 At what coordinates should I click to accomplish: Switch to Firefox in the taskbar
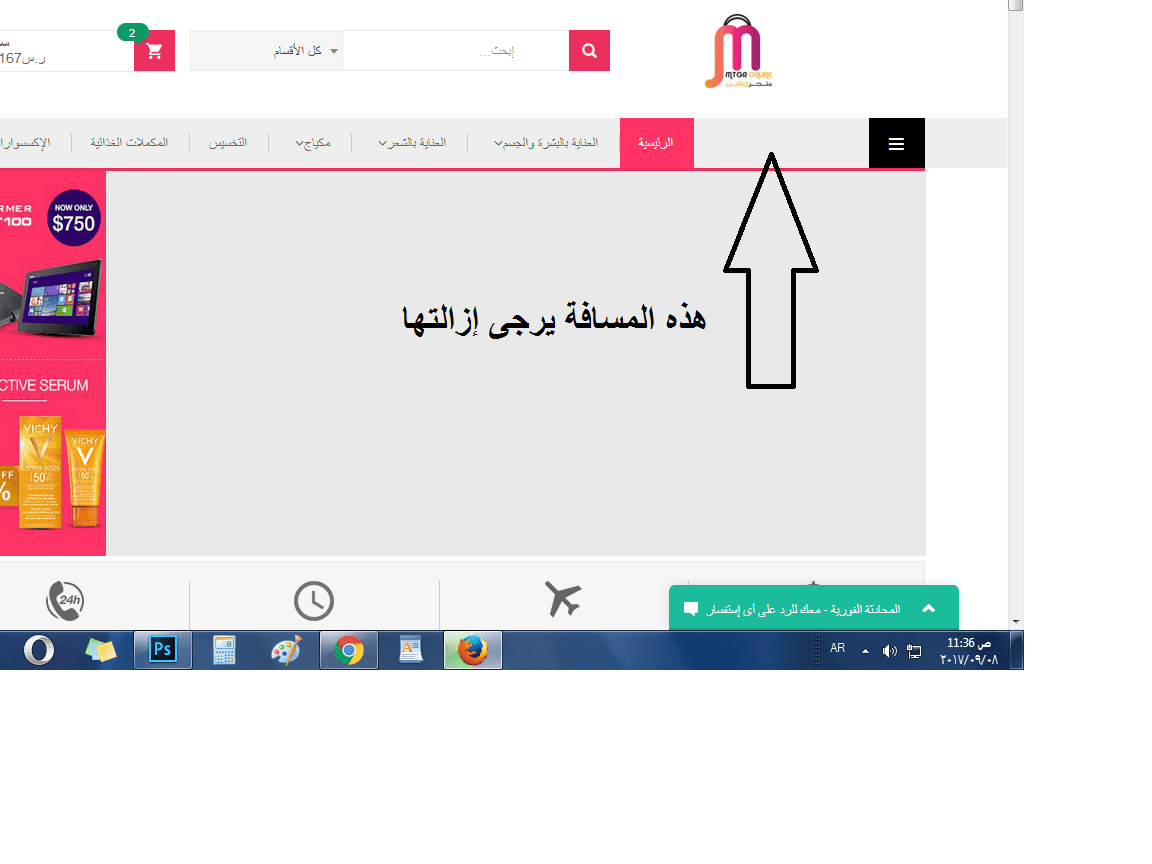pos(473,650)
